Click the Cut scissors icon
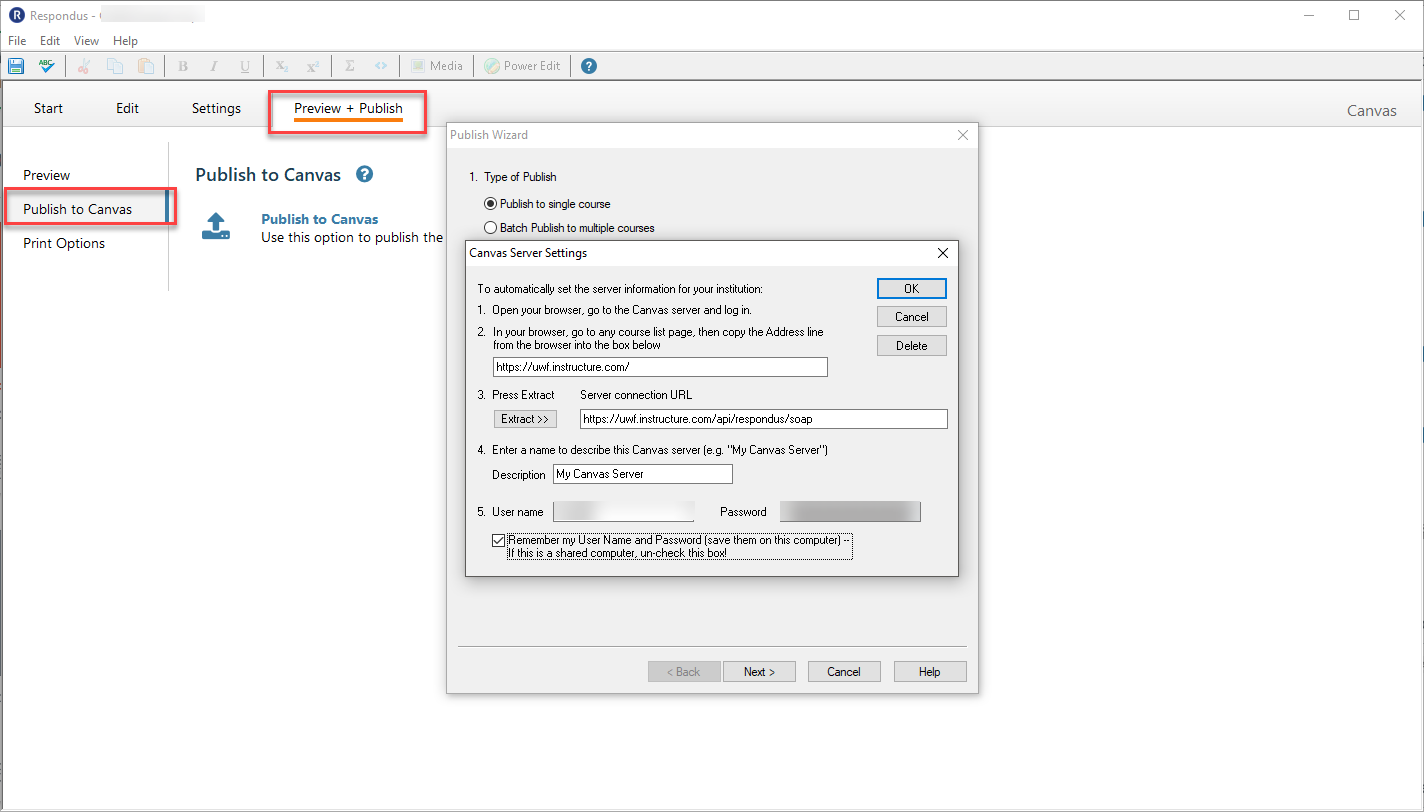 [x=84, y=66]
